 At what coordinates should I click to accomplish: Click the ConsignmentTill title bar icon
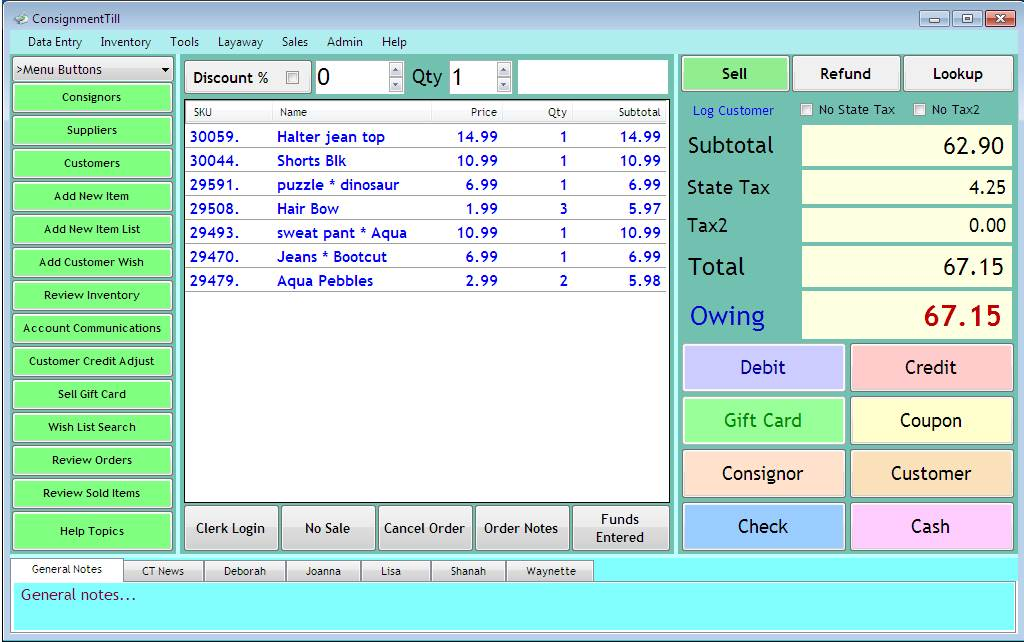(x=20, y=19)
